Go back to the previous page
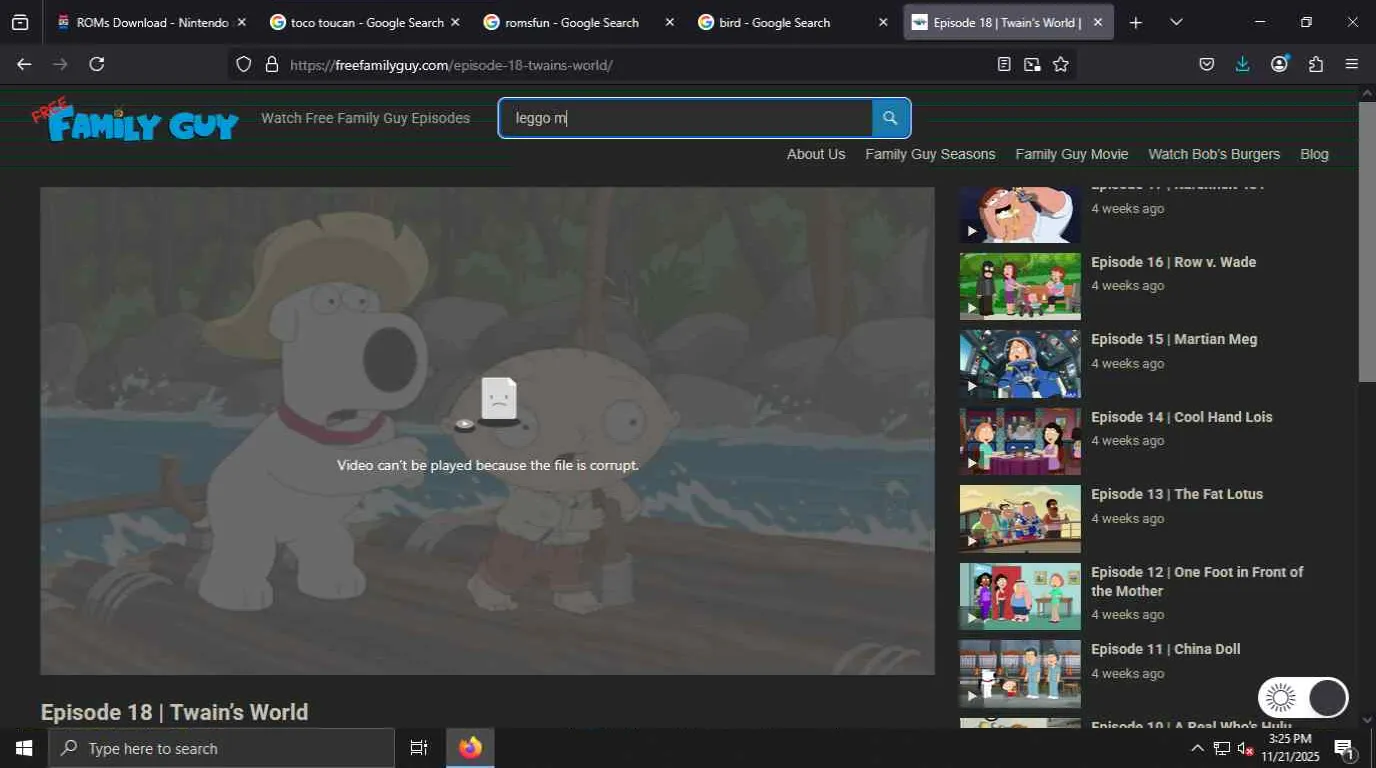 (24, 64)
